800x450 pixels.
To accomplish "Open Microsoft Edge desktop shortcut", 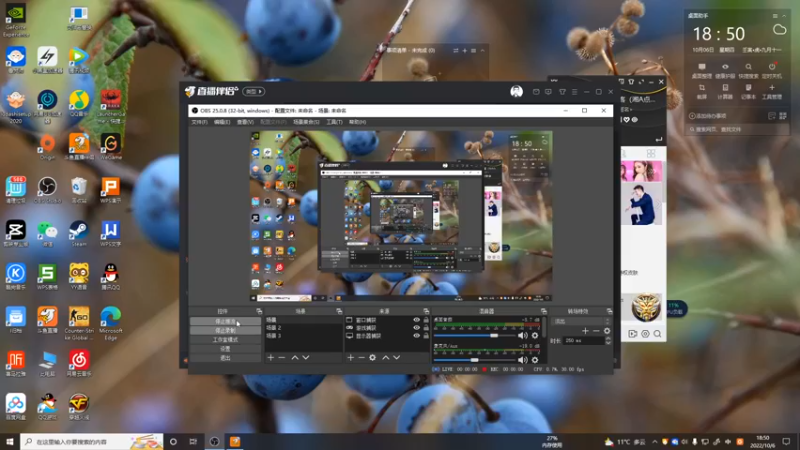I will click(x=111, y=322).
